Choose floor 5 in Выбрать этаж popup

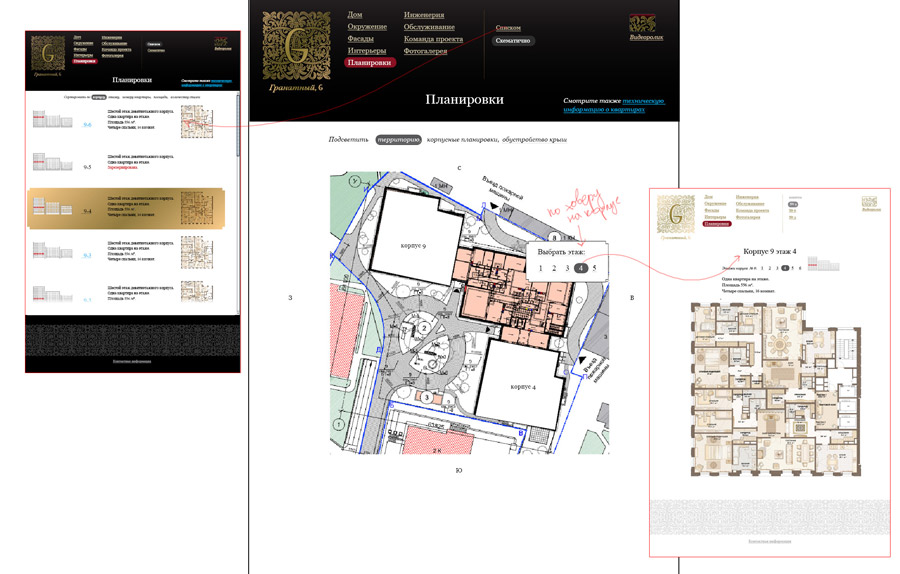[x=595, y=269]
